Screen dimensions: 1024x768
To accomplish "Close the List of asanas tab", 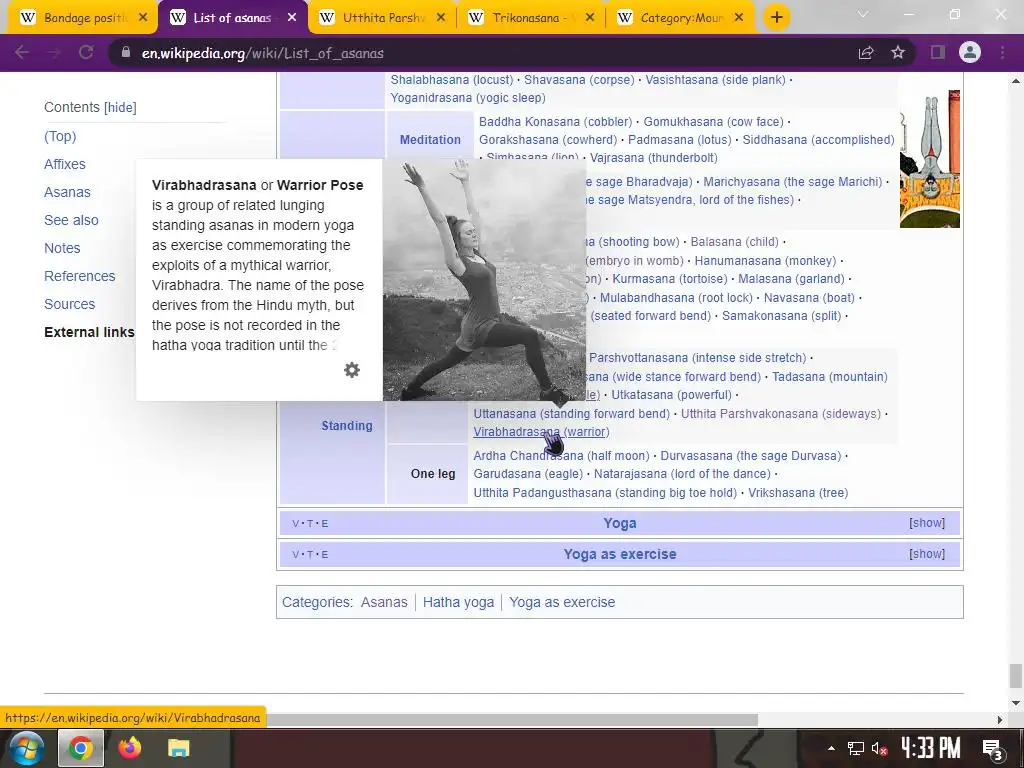I will (292, 18).
